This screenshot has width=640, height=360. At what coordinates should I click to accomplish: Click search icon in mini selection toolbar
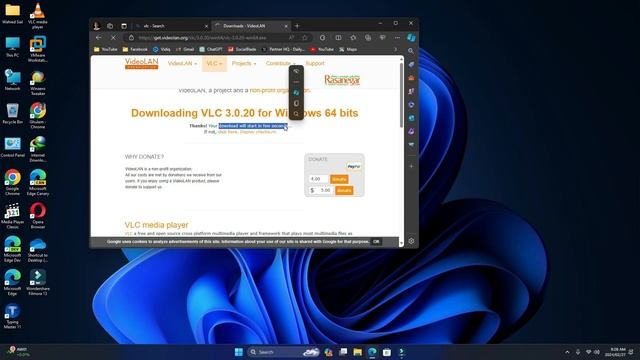[296, 113]
